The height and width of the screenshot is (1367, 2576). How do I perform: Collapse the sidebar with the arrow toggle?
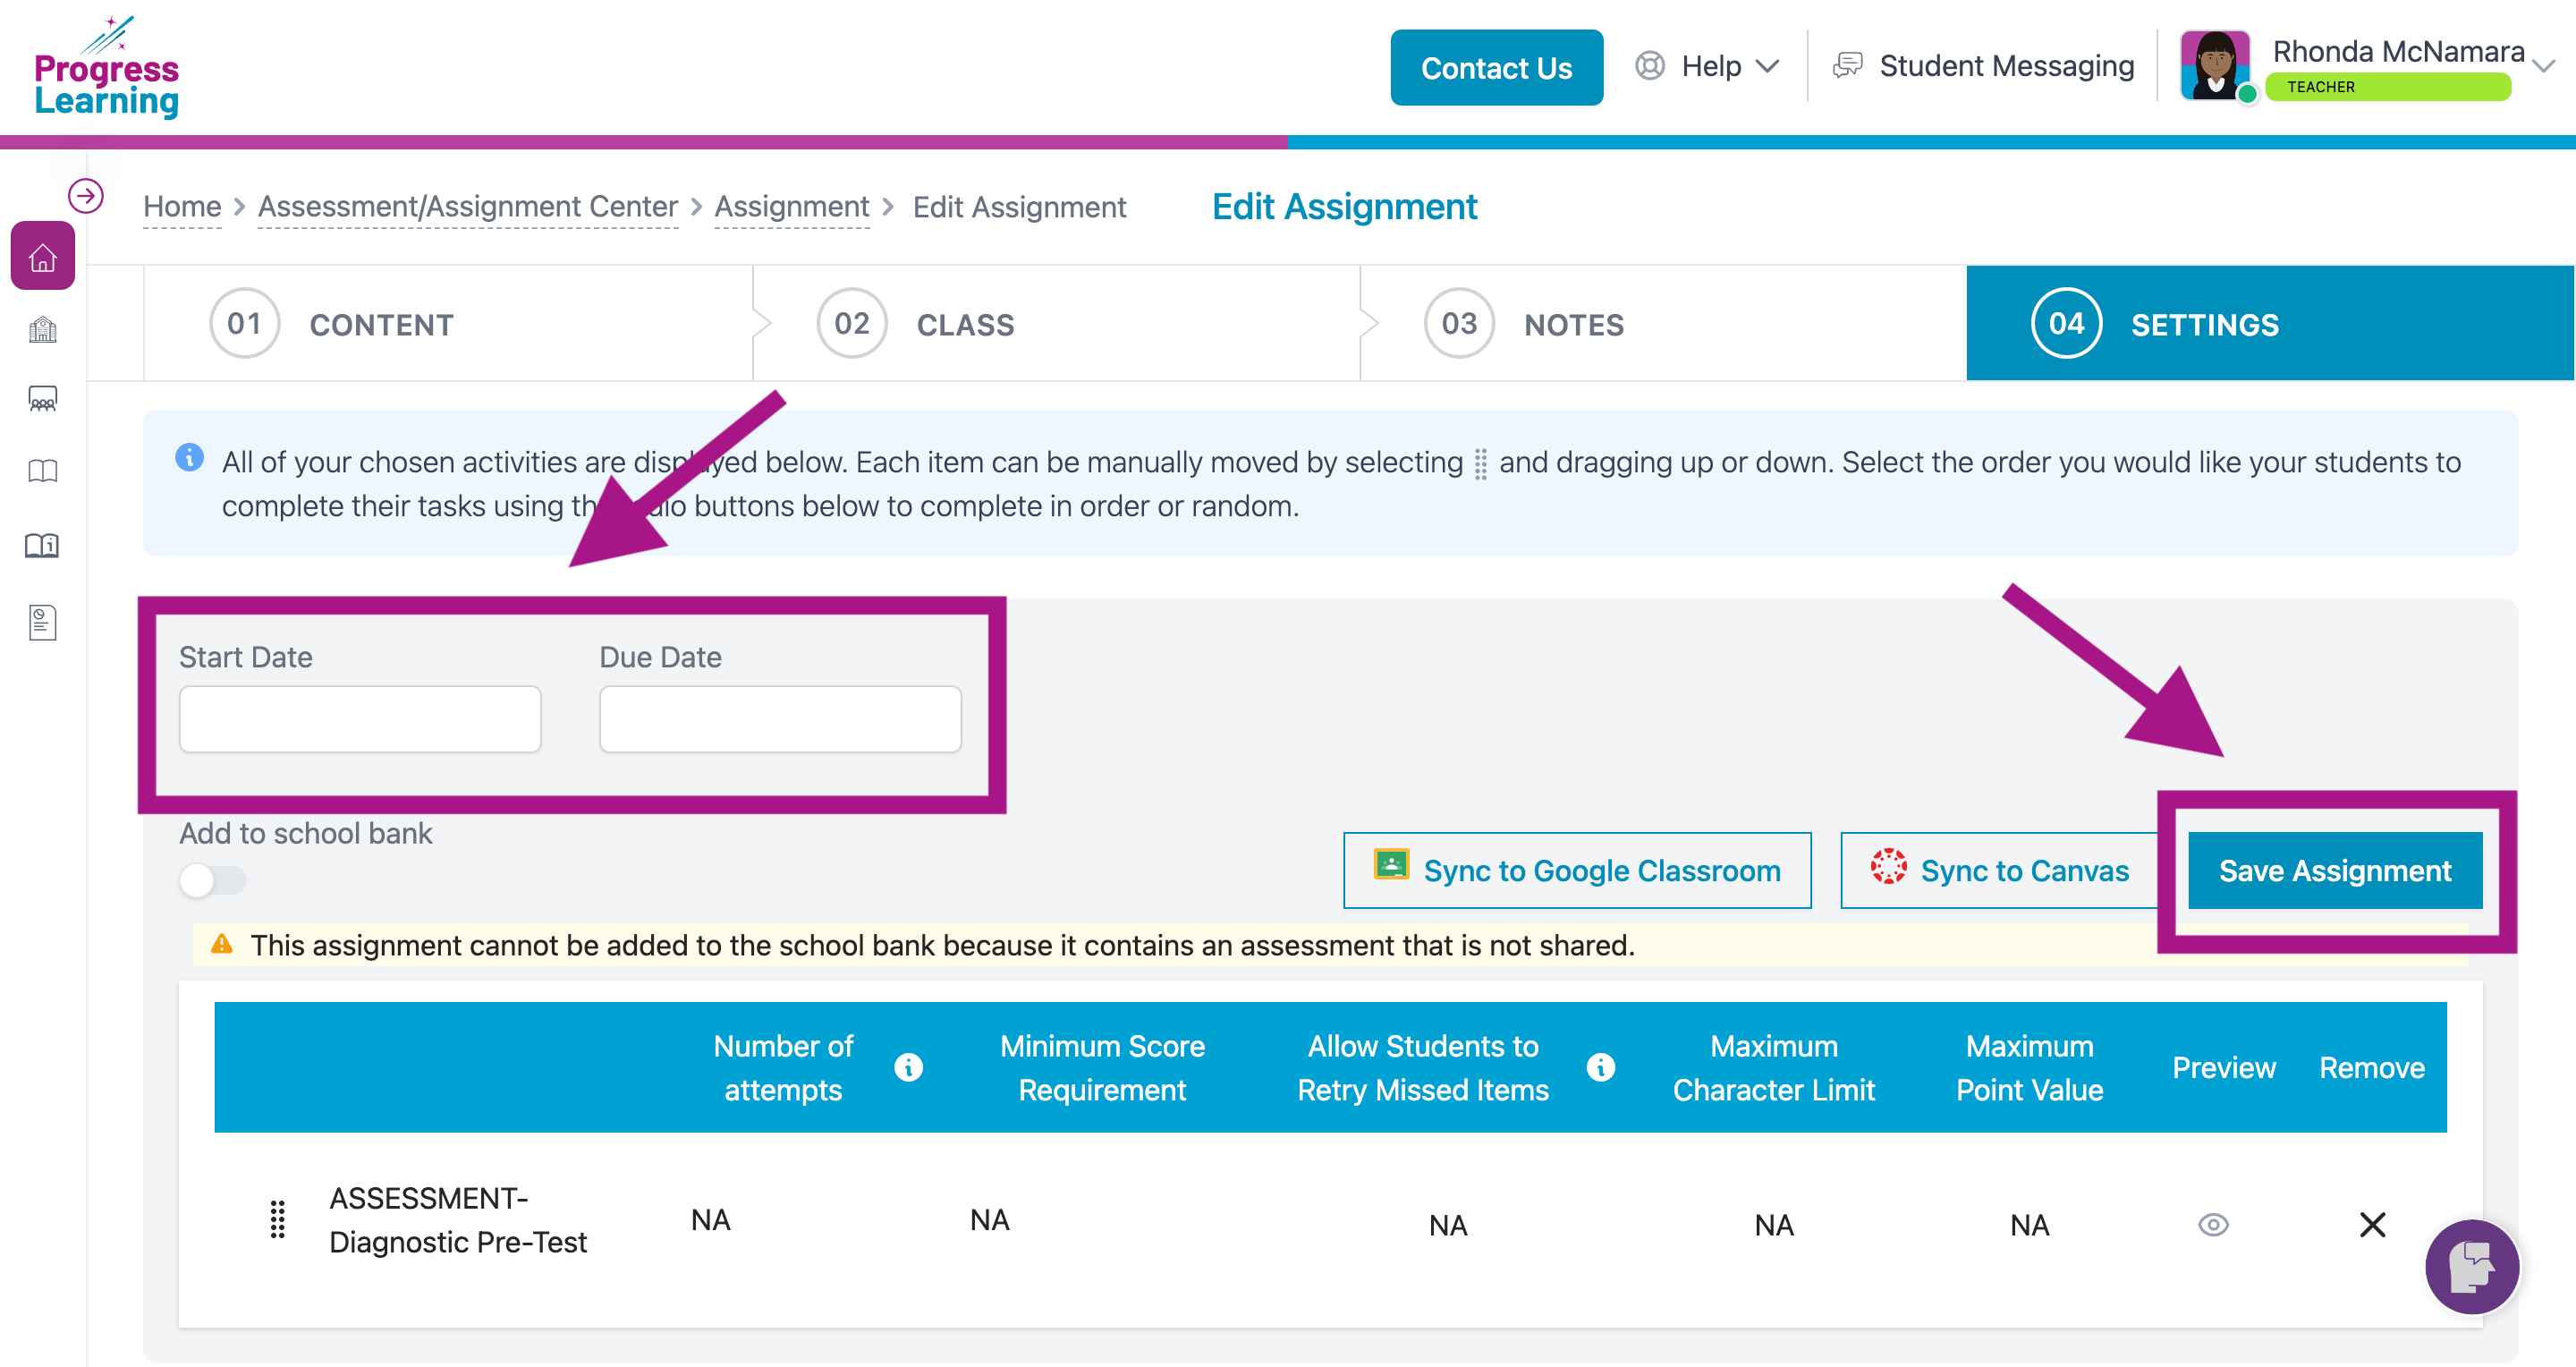click(86, 196)
